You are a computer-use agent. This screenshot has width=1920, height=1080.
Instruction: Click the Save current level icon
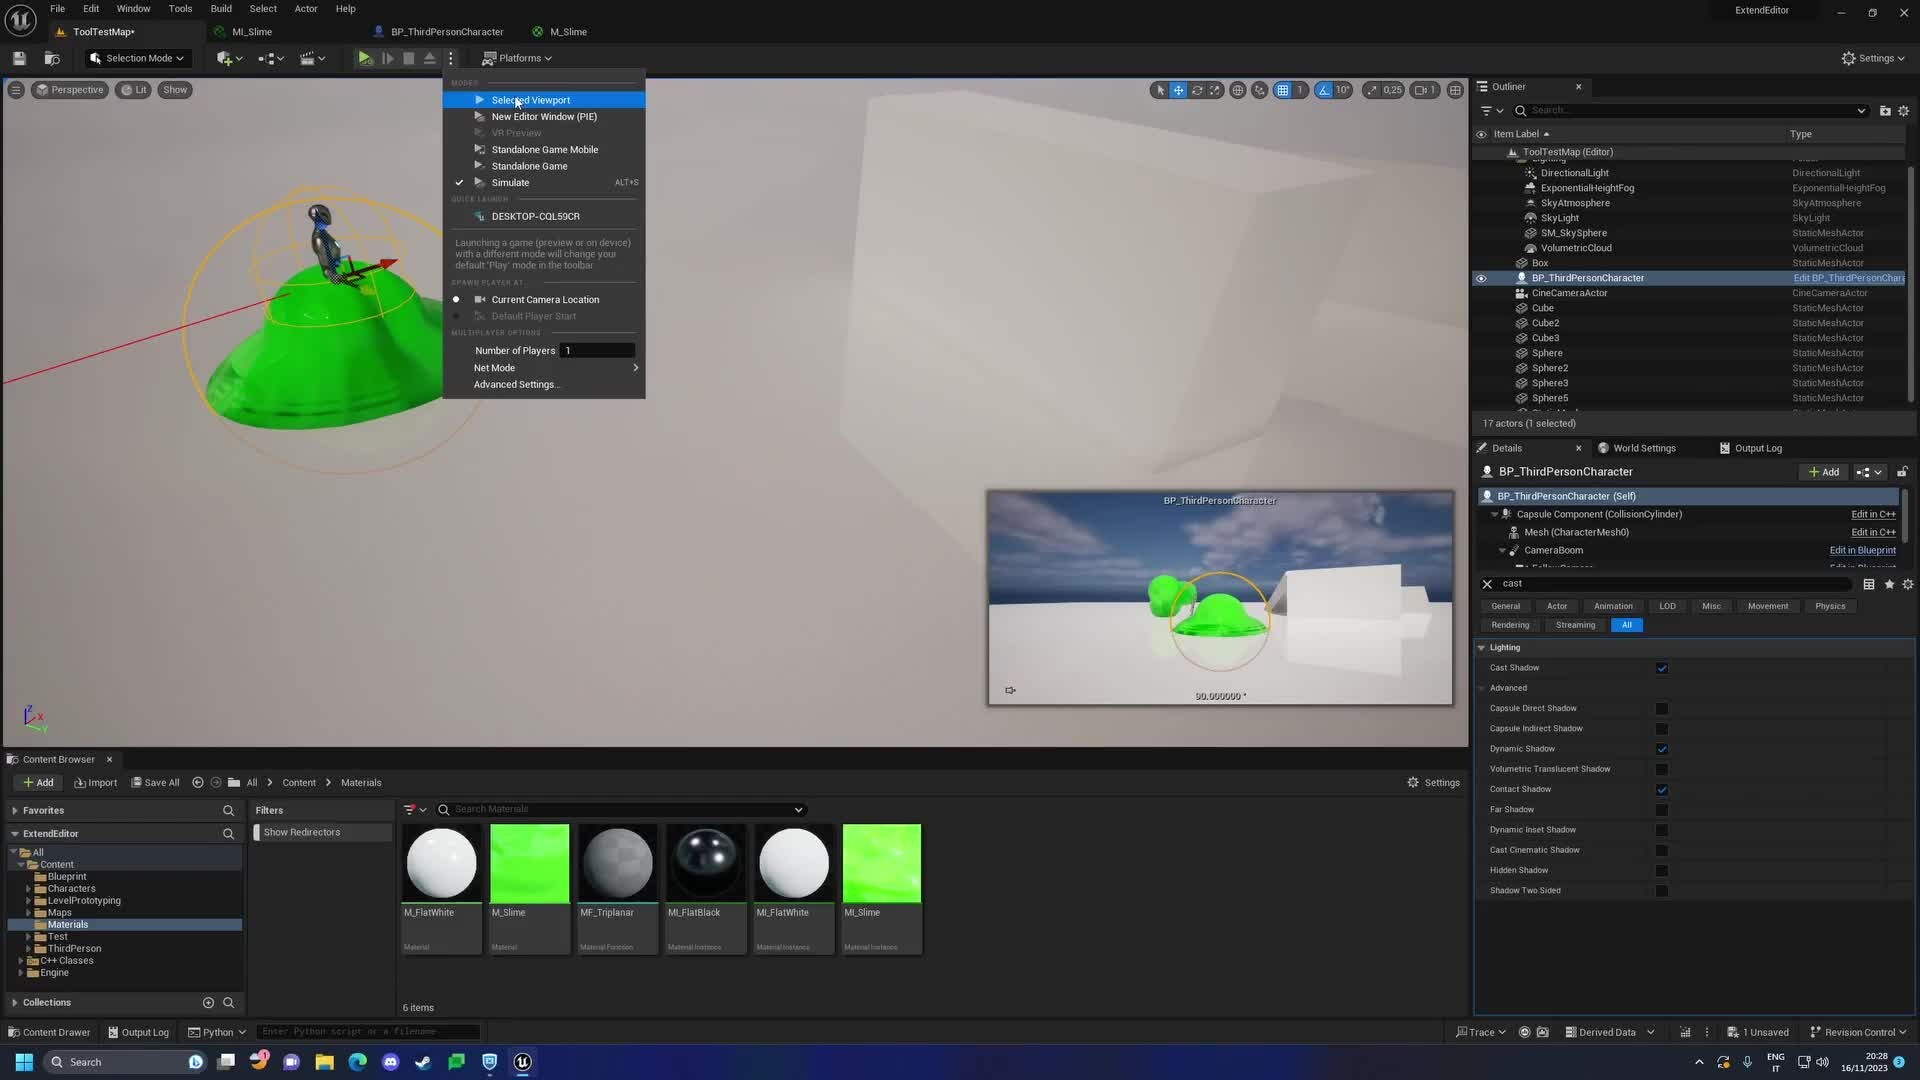[18, 58]
